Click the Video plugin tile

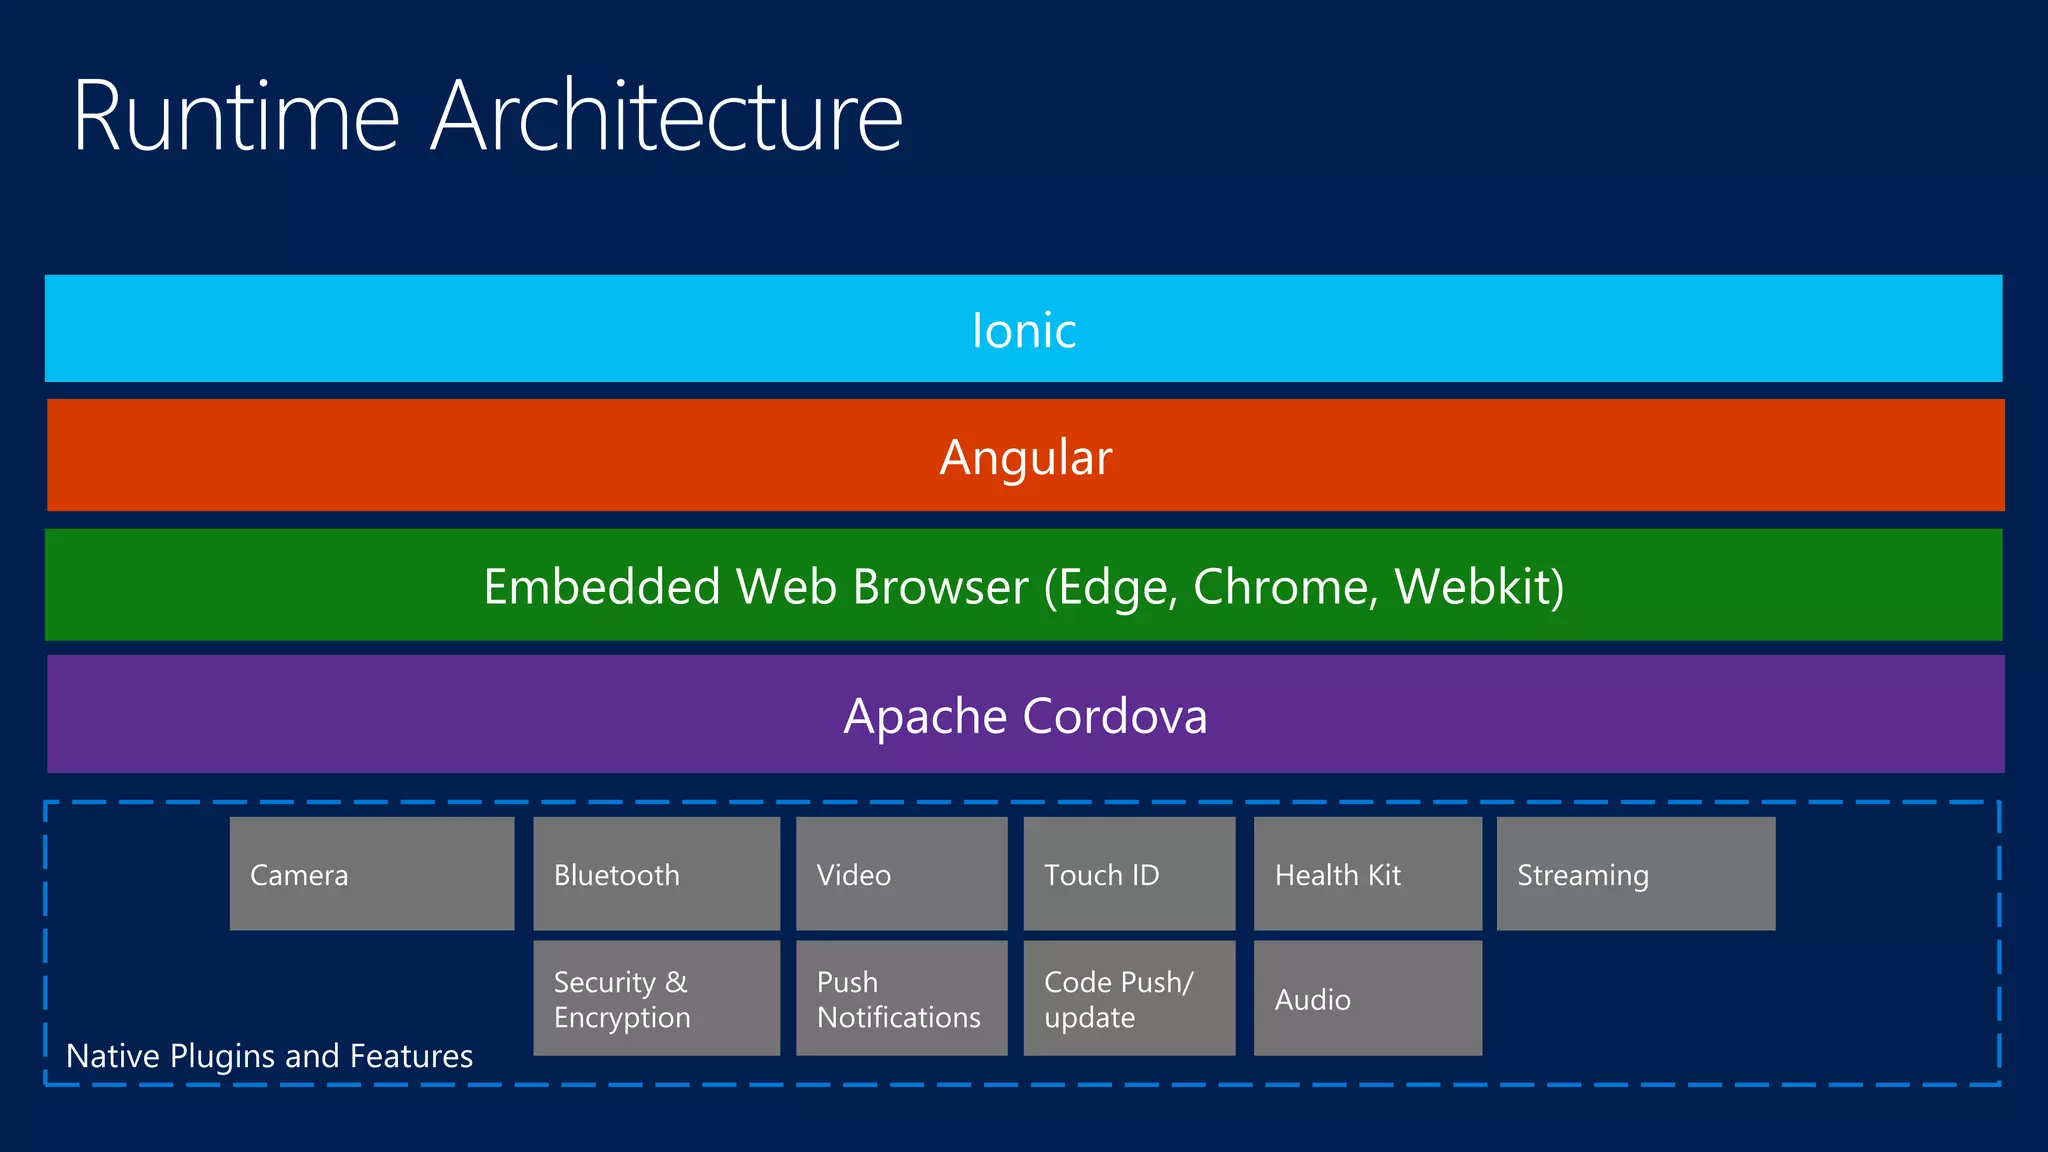pos(901,874)
